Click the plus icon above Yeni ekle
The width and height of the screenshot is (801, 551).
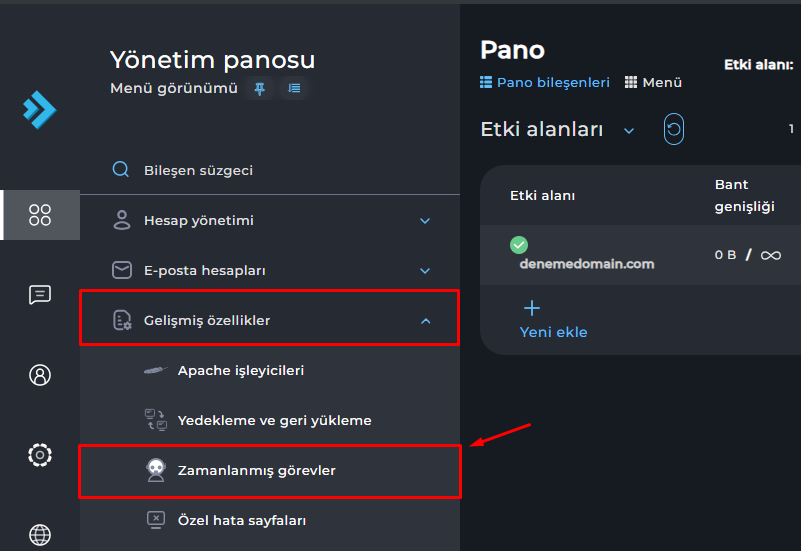pos(532,308)
